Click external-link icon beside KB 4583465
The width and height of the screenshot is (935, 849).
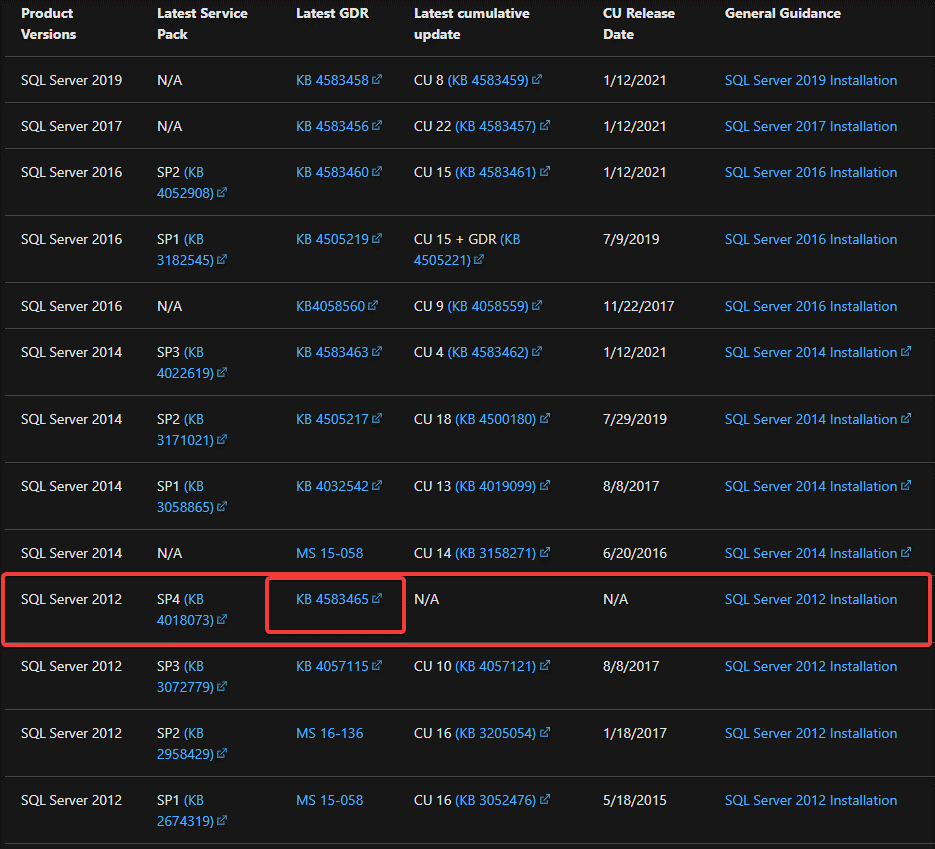click(377, 598)
